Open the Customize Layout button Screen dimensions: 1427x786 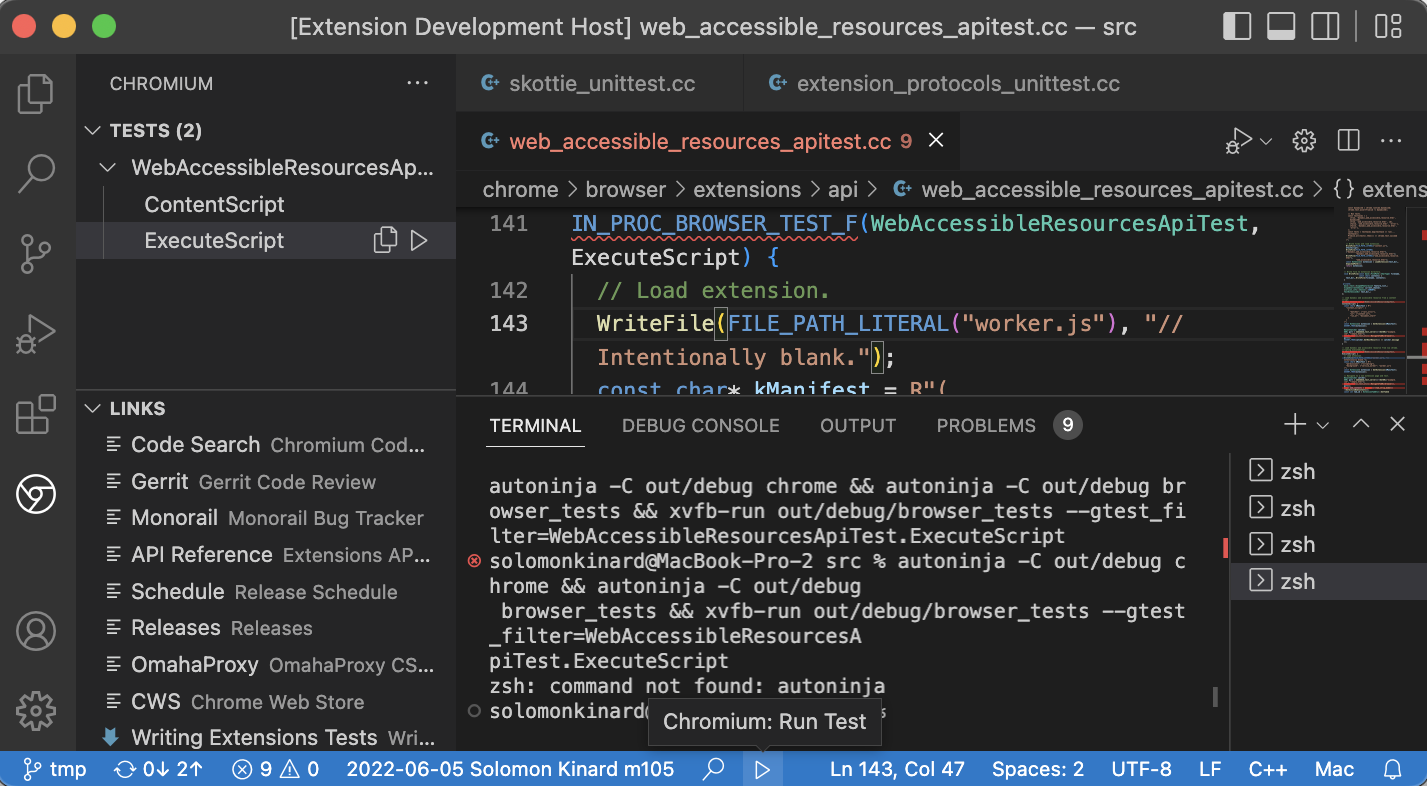pos(1388,26)
